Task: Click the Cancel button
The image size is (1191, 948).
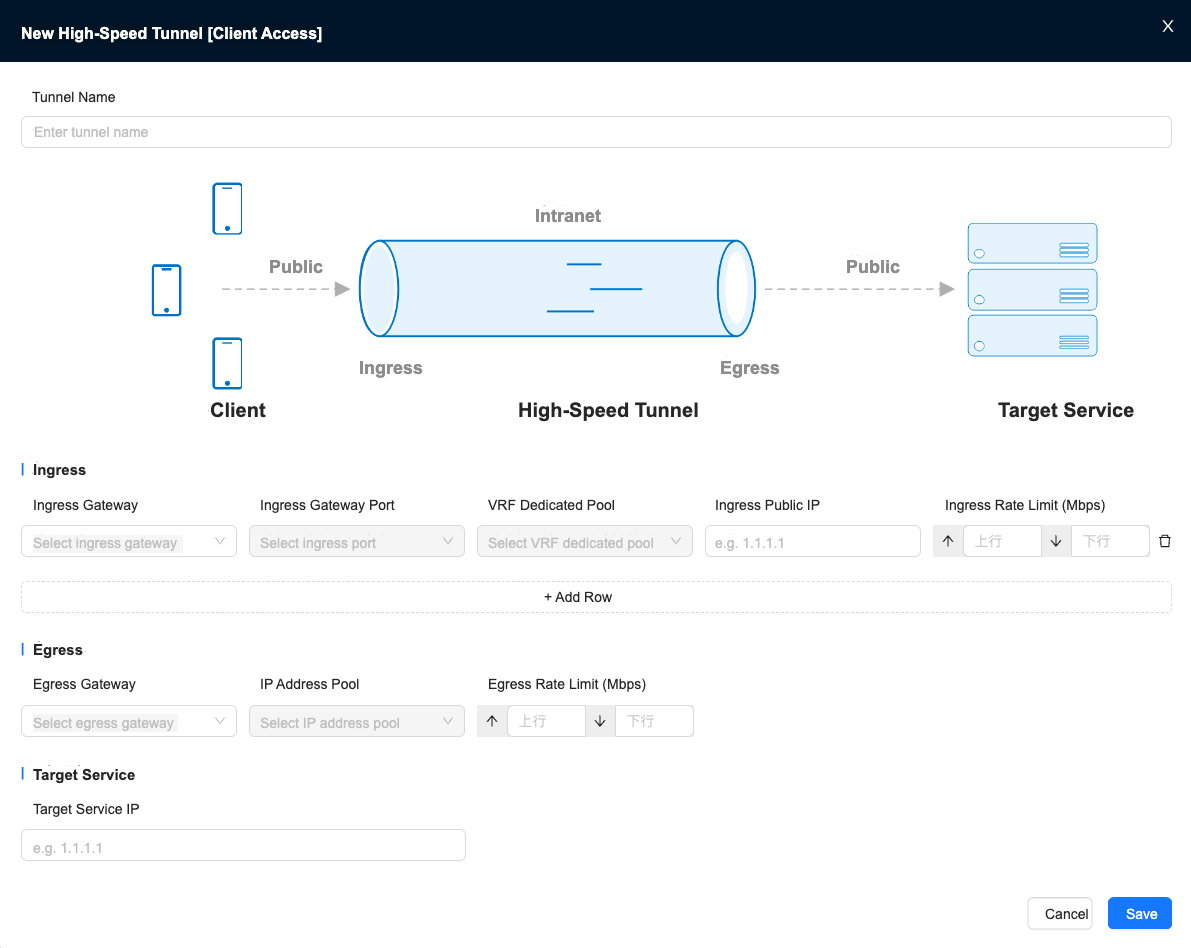Action: pyautogui.click(x=1060, y=914)
